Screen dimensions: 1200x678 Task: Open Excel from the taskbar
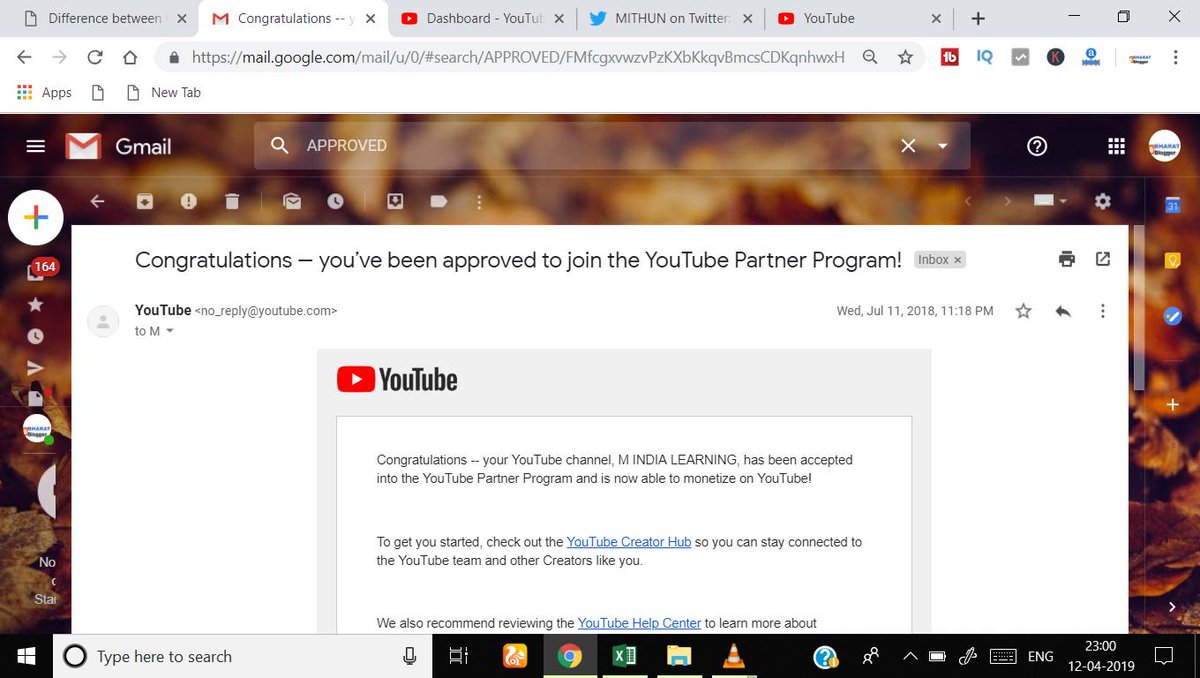tap(625, 656)
